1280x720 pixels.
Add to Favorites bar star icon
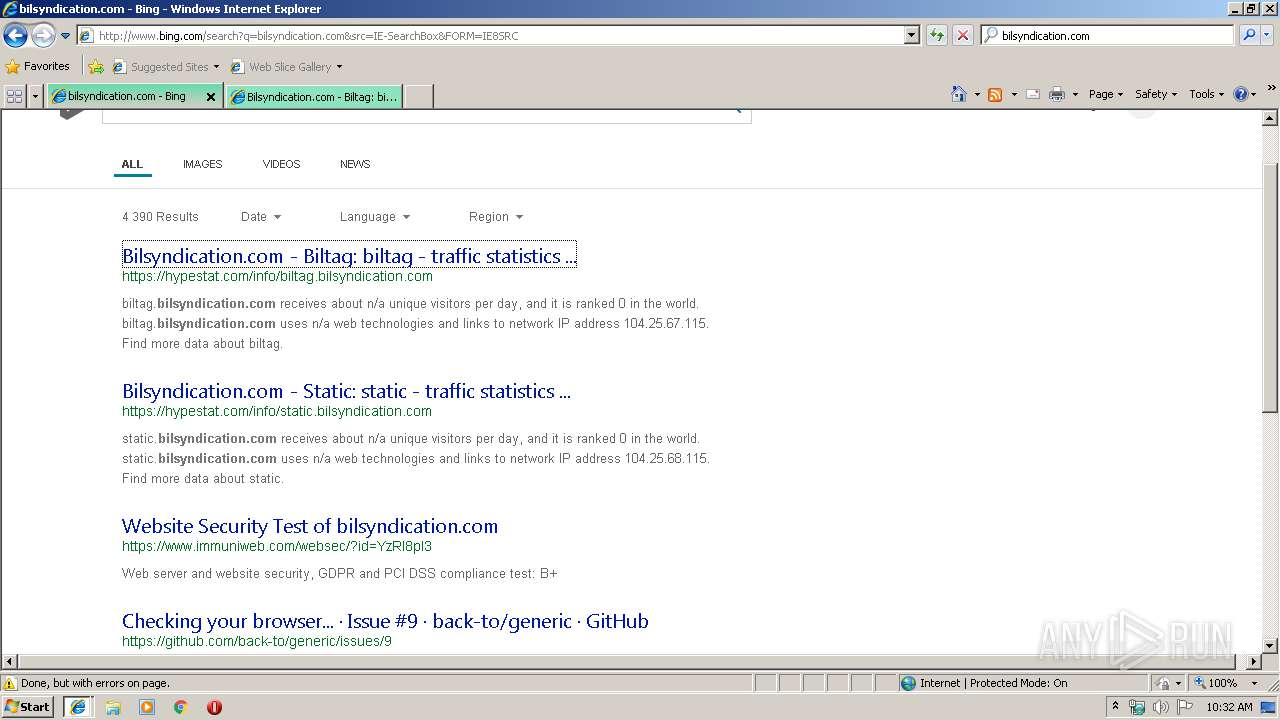pyautogui.click(x=96, y=67)
